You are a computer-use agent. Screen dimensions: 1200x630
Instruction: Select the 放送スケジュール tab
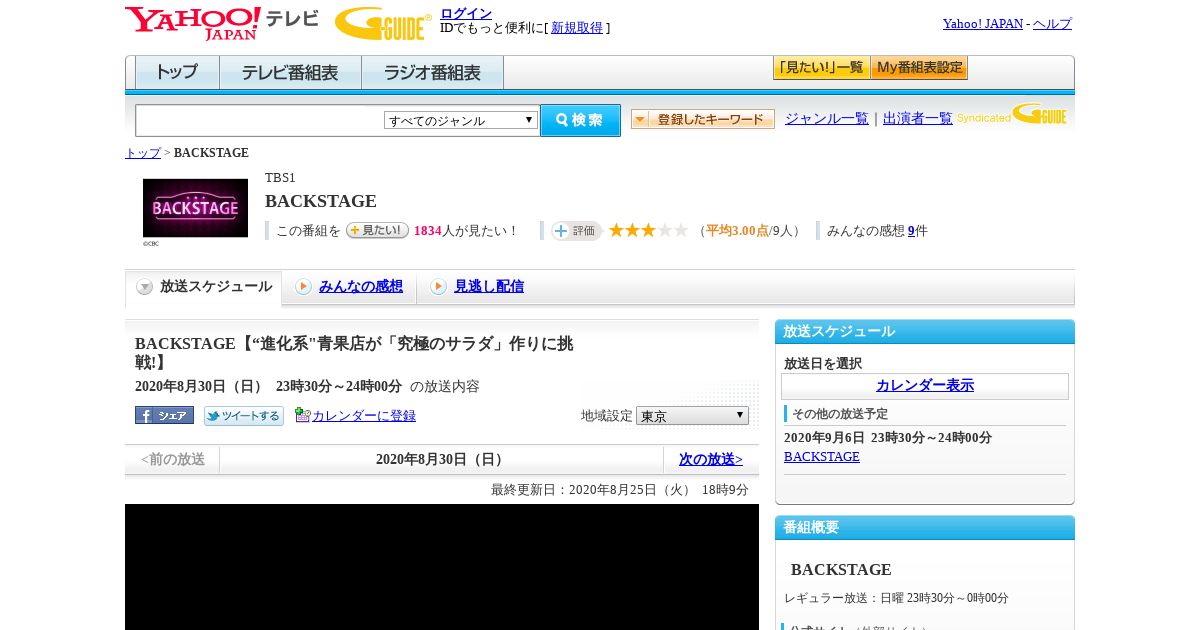pos(204,287)
